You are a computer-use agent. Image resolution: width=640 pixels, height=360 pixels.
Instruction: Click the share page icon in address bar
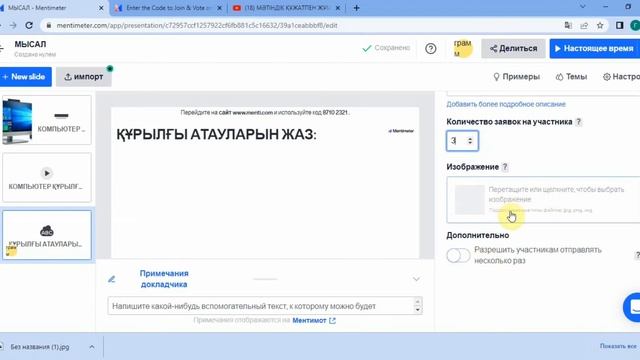point(584,25)
